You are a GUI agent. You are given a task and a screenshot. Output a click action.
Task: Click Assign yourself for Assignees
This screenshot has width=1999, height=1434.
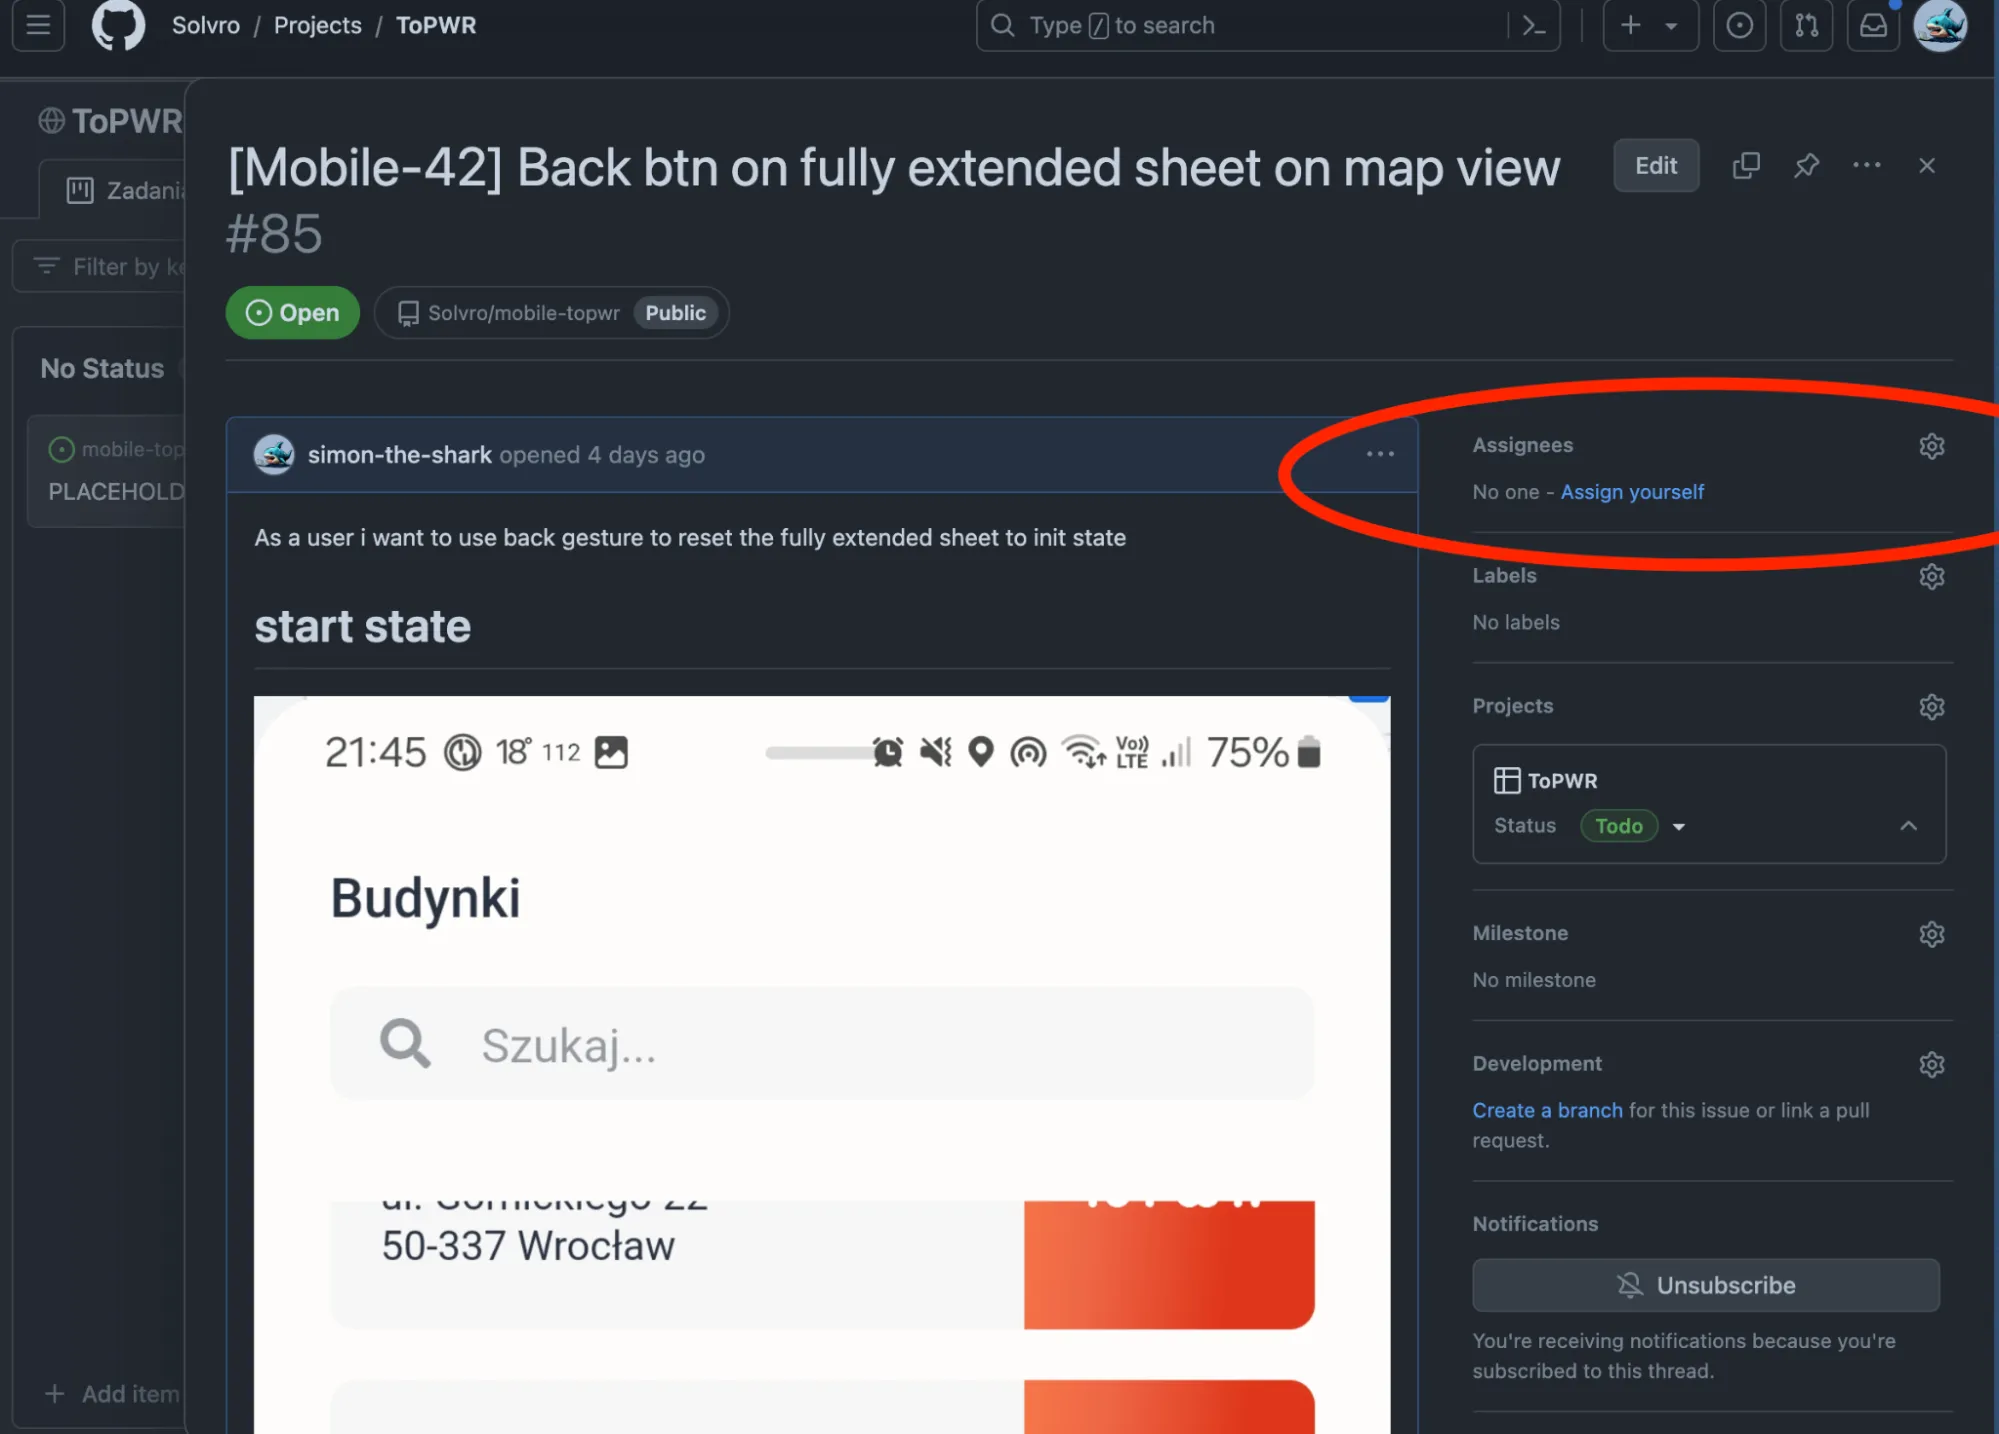[x=1631, y=492]
